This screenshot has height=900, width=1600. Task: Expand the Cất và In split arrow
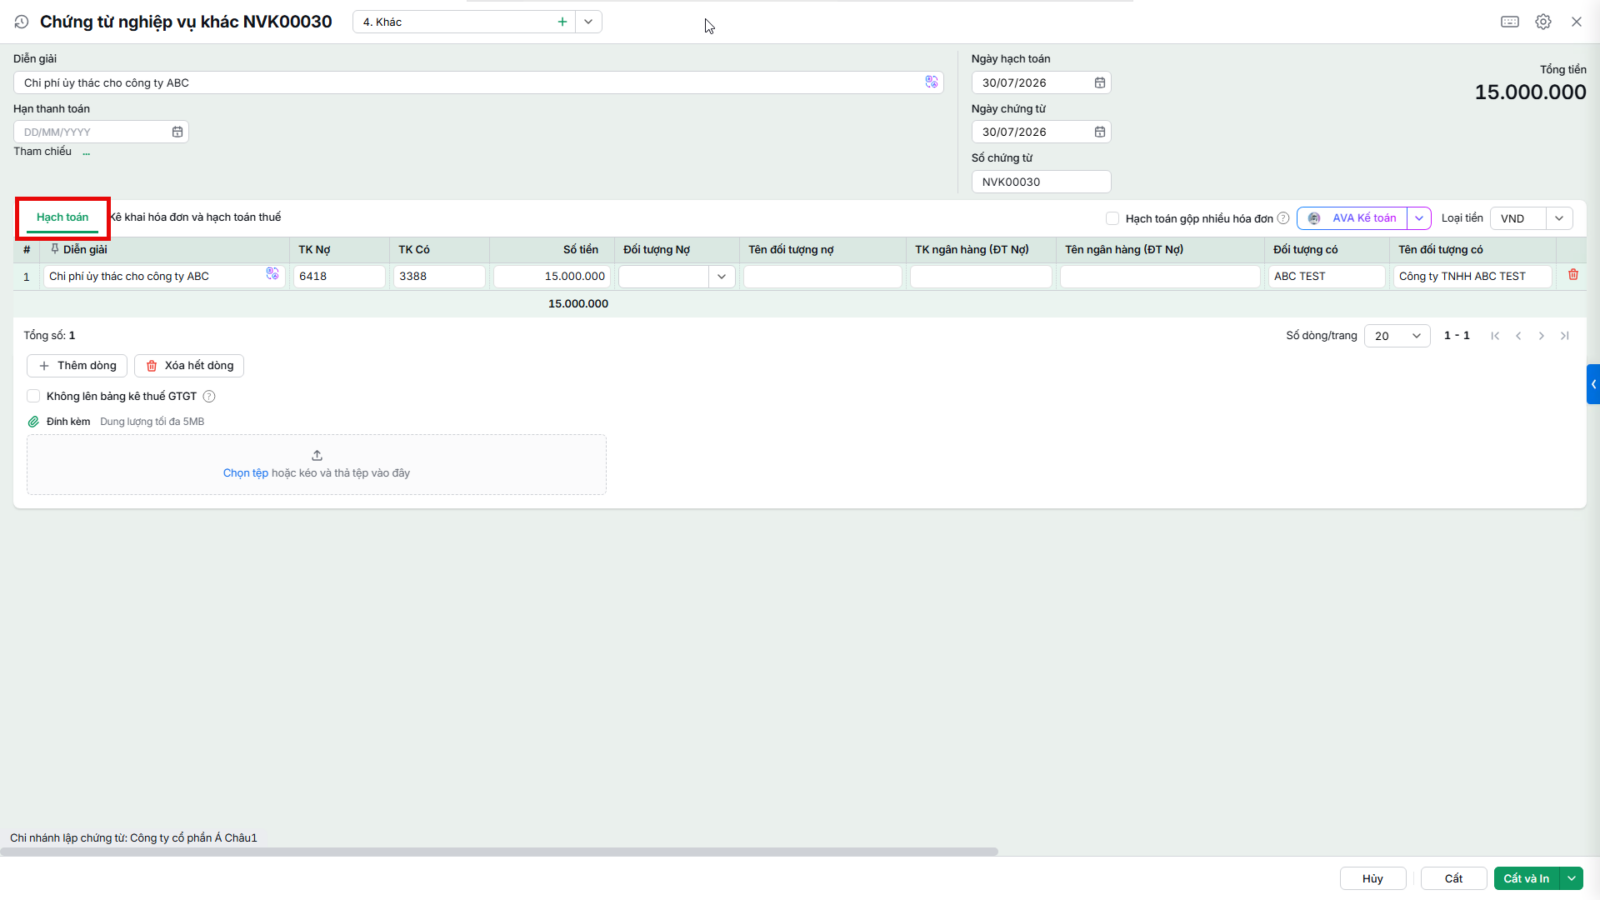[x=1572, y=878]
